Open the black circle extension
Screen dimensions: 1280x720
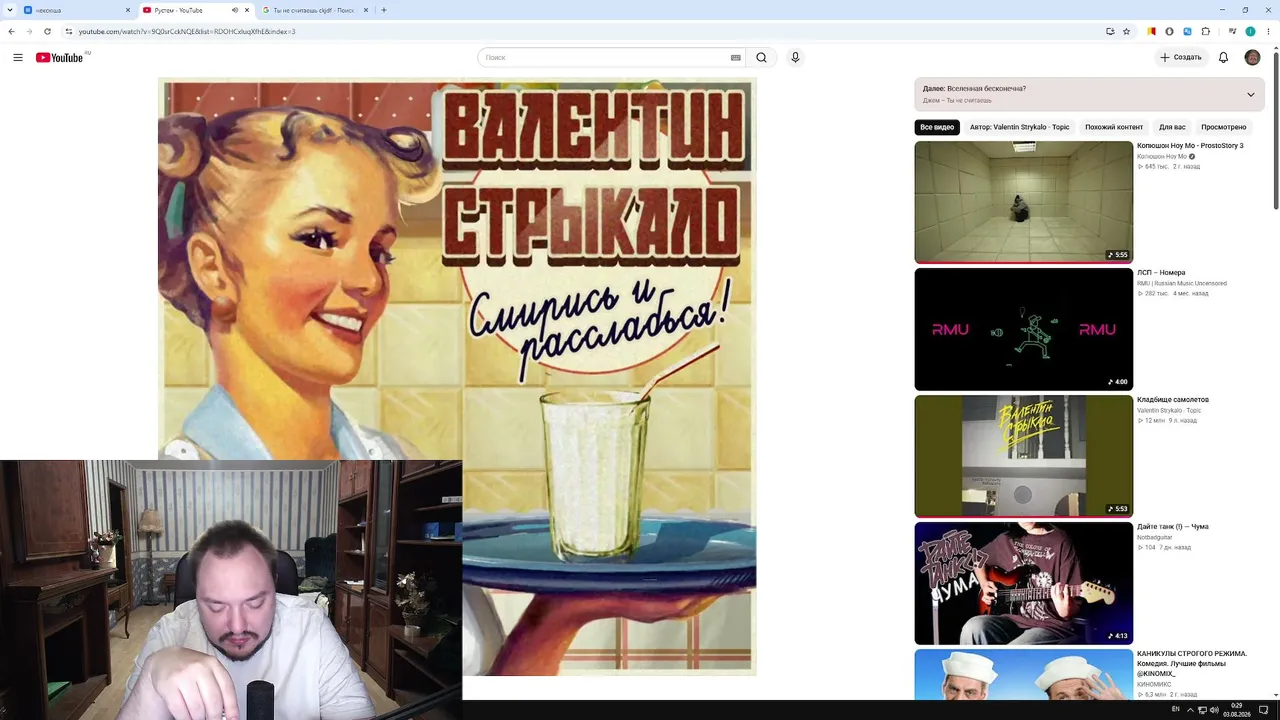[x=1169, y=31]
